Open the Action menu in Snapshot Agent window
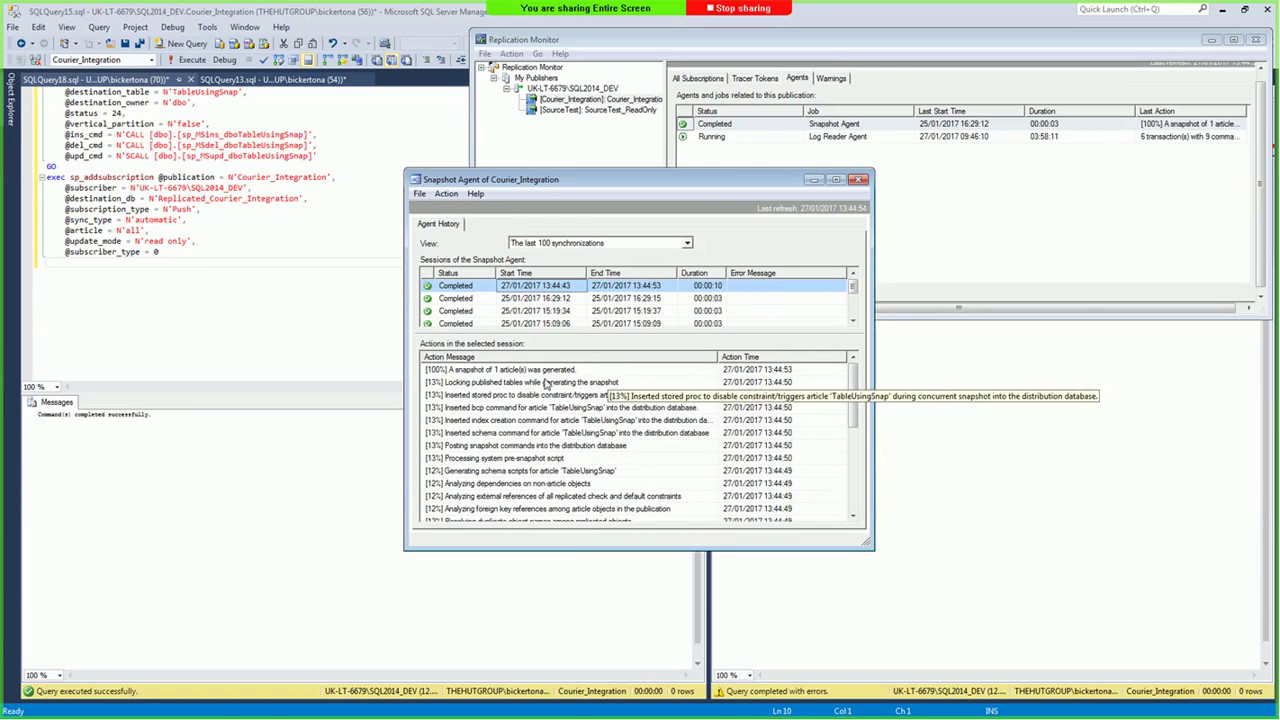Image resolution: width=1280 pixels, height=720 pixels. pyautogui.click(x=446, y=194)
